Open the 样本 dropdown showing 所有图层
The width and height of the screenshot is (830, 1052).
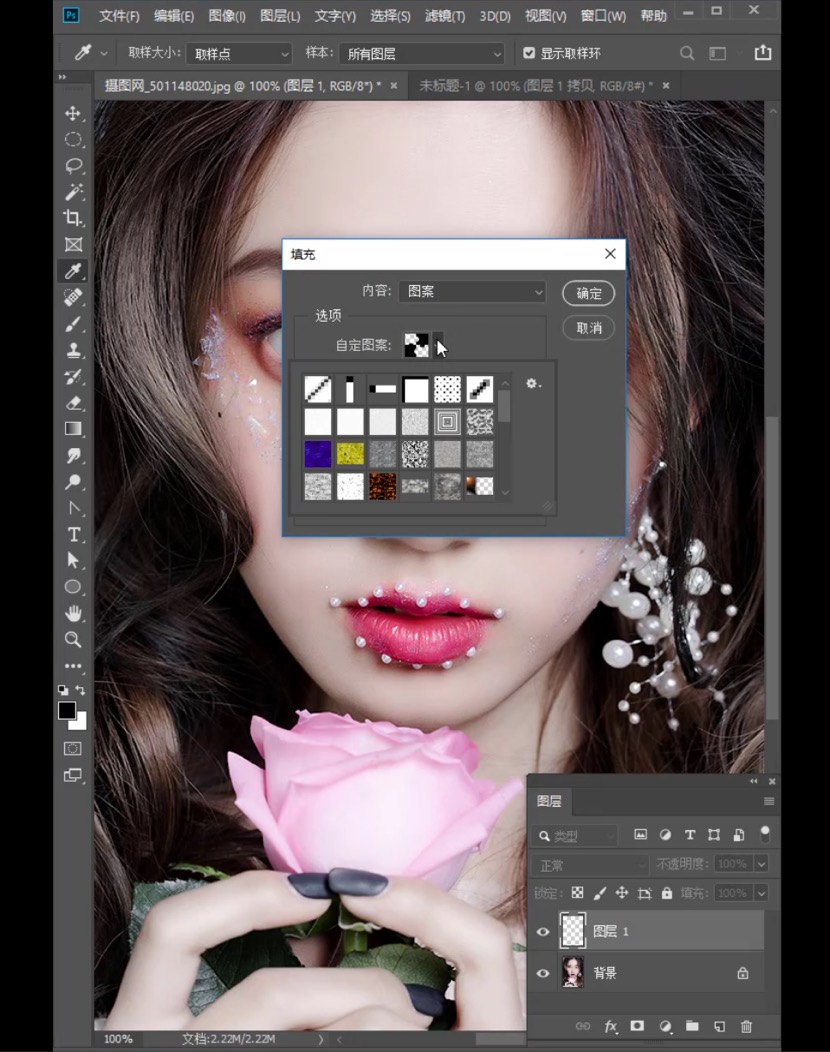421,53
